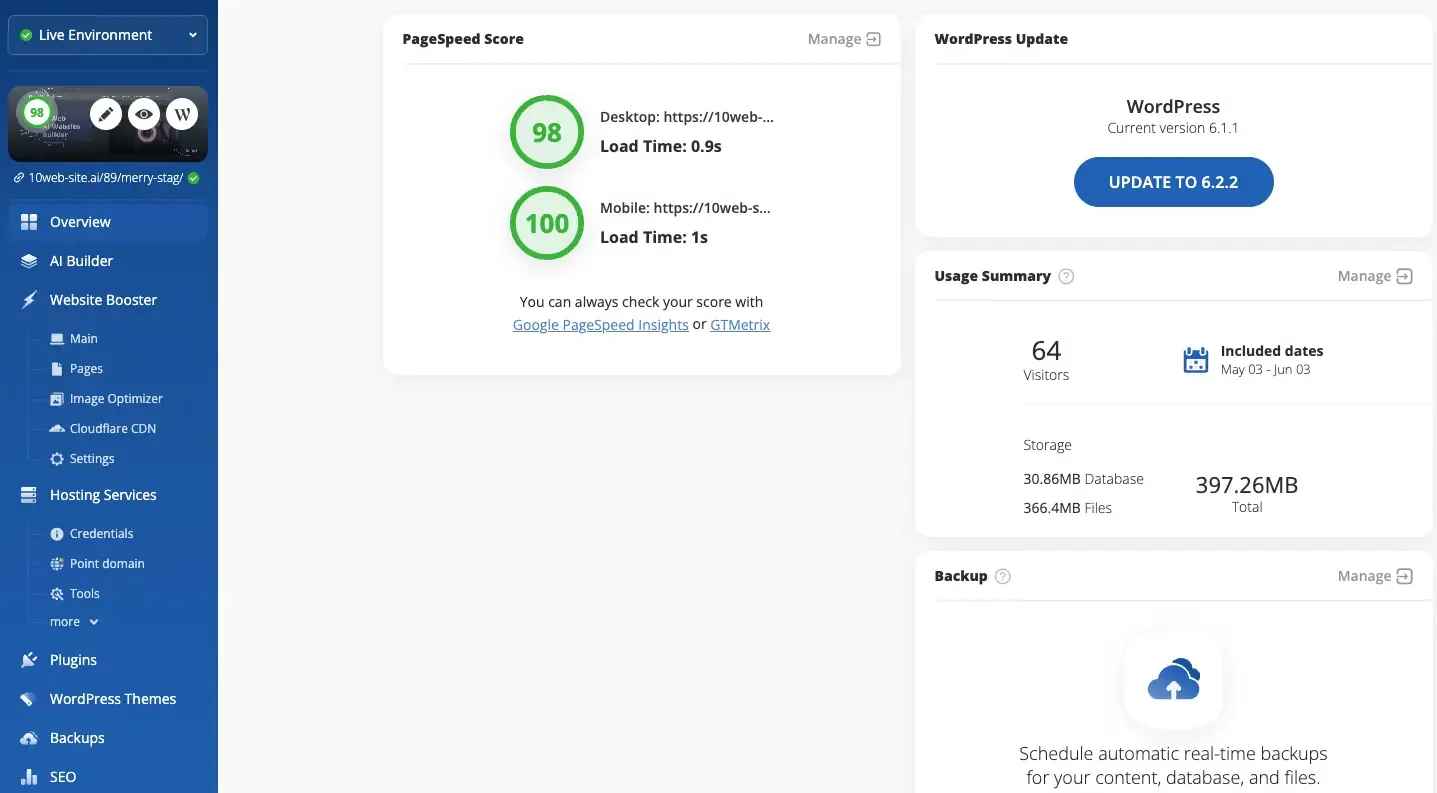The height and width of the screenshot is (793, 1437).
Task: Click the green verified check beside site URL
Action: [x=194, y=178]
